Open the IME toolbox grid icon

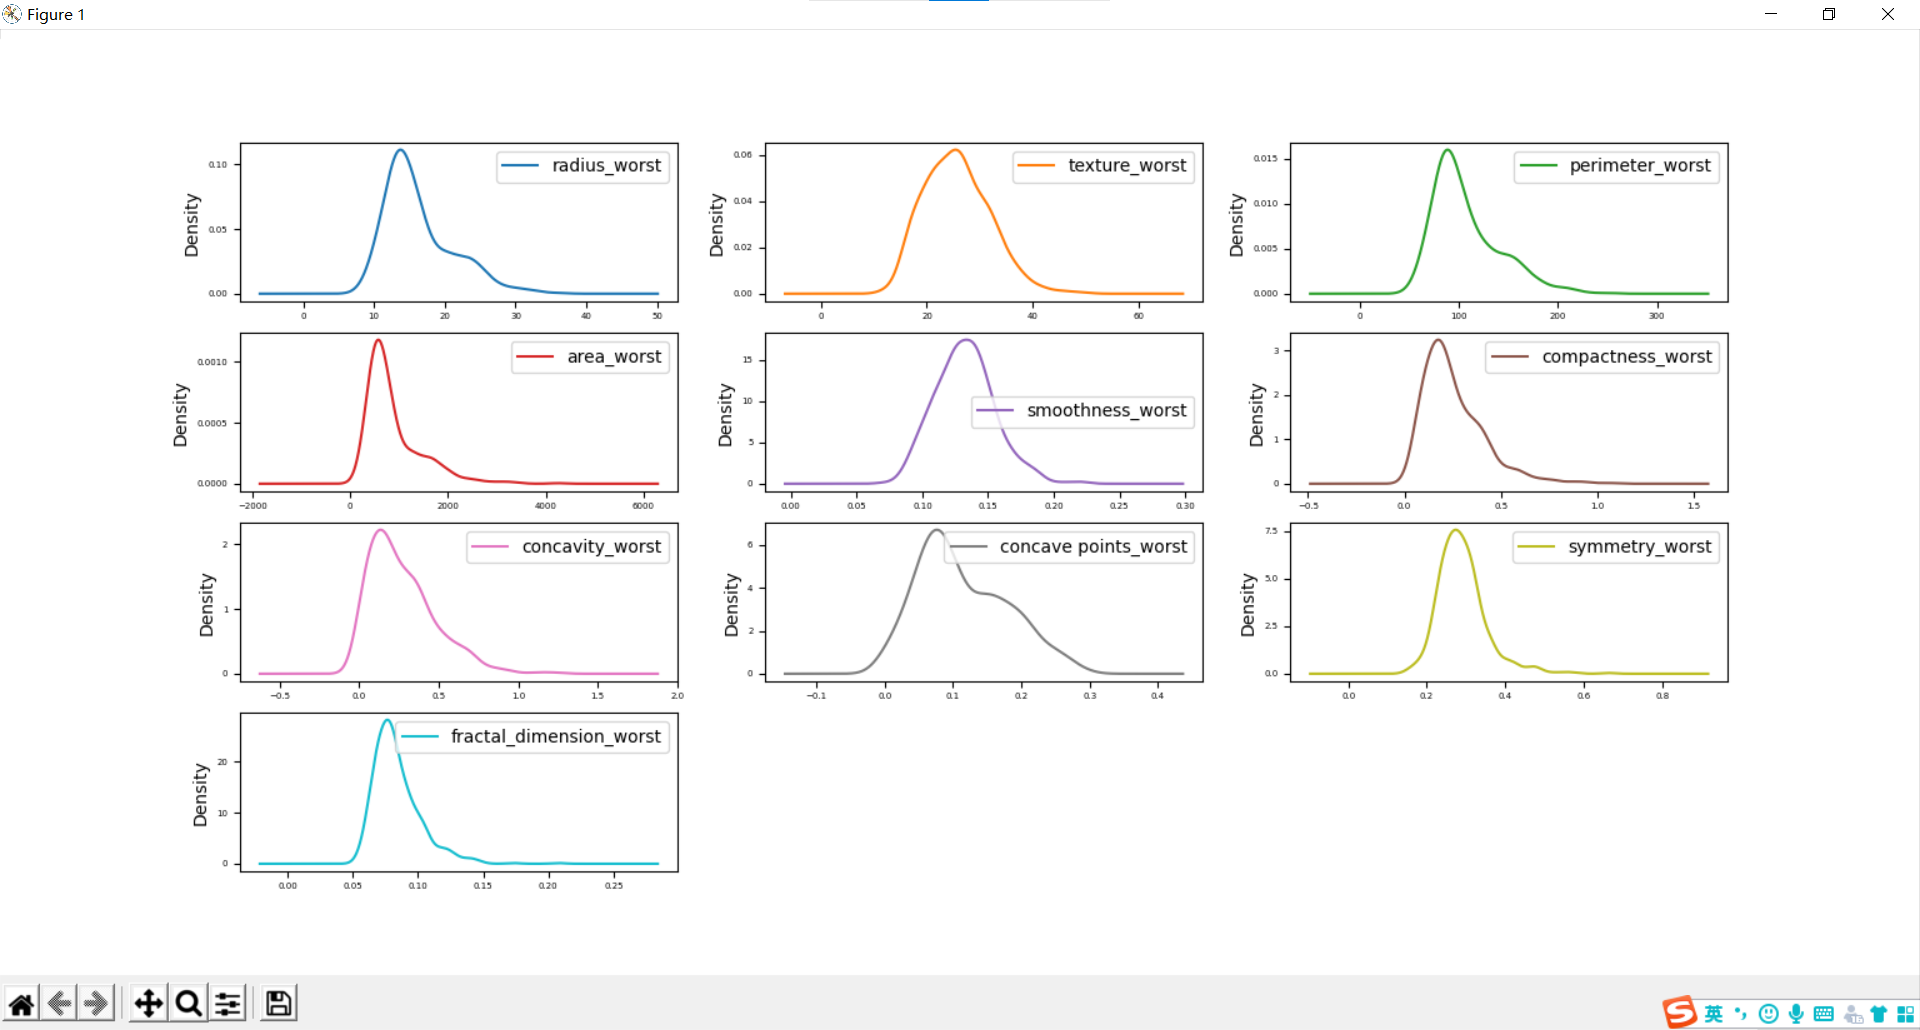pyautogui.click(x=1905, y=1014)
